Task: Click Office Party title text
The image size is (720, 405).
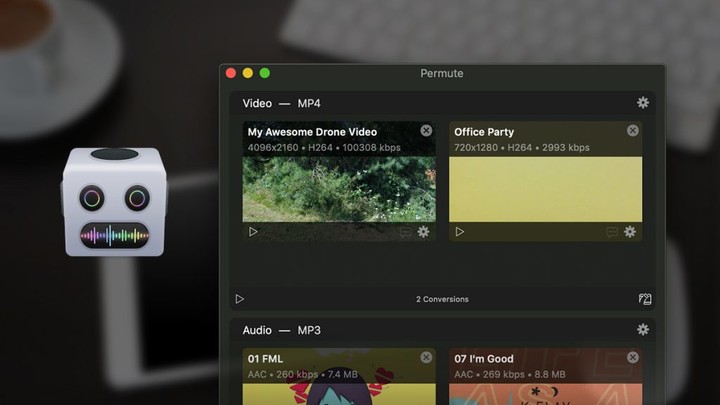Action: (484, 132)
